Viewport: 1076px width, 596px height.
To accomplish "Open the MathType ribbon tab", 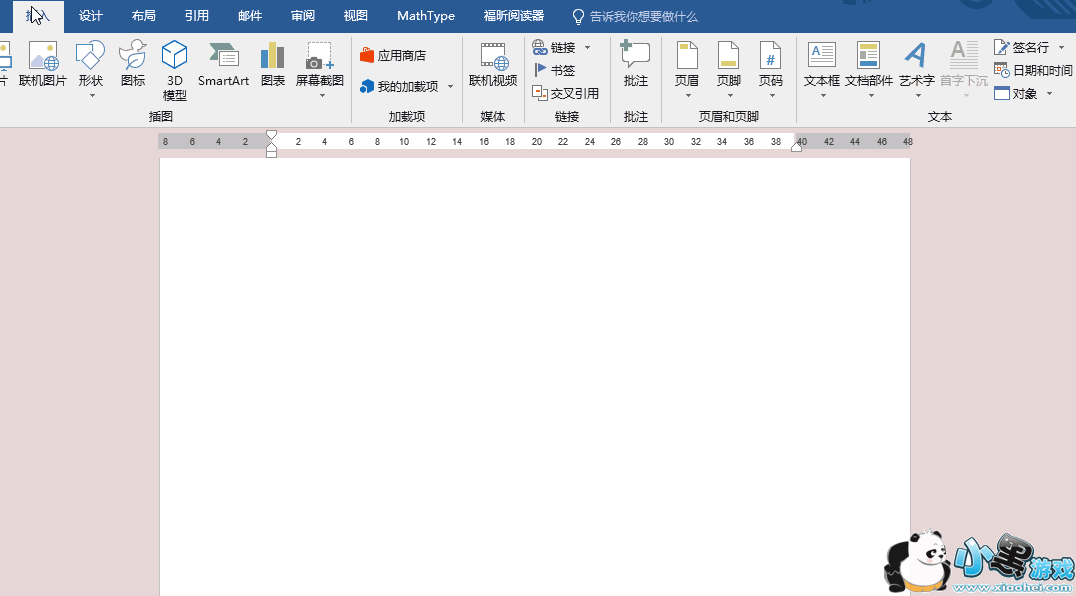I will (x=425, y=16).
